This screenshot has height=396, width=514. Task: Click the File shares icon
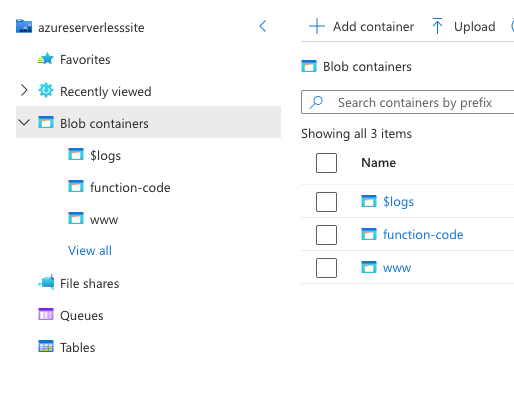pyautogui.click(x=46, y=283)
